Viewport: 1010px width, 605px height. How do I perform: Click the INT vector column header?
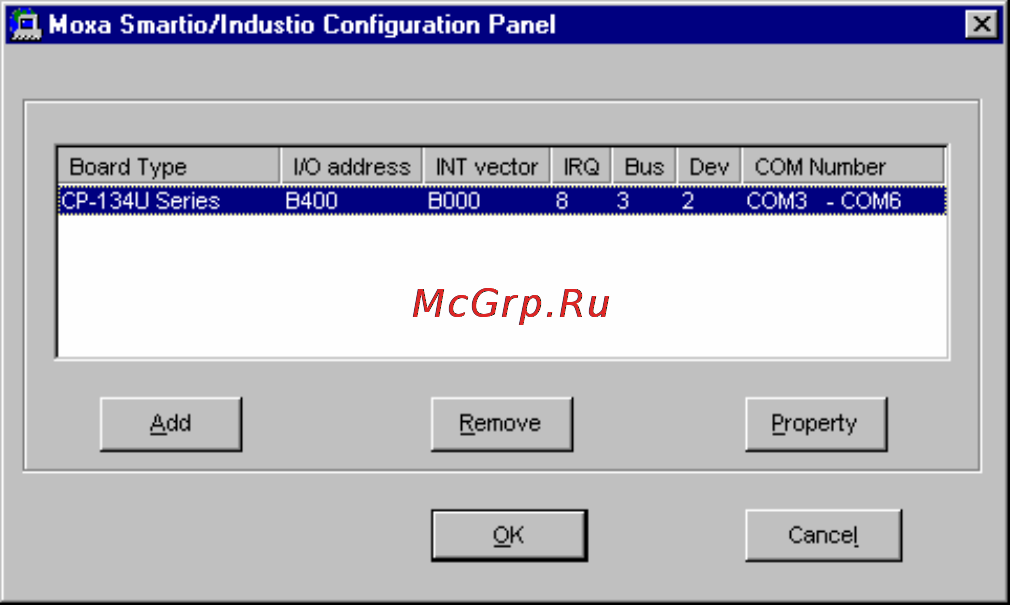(487, 167)
